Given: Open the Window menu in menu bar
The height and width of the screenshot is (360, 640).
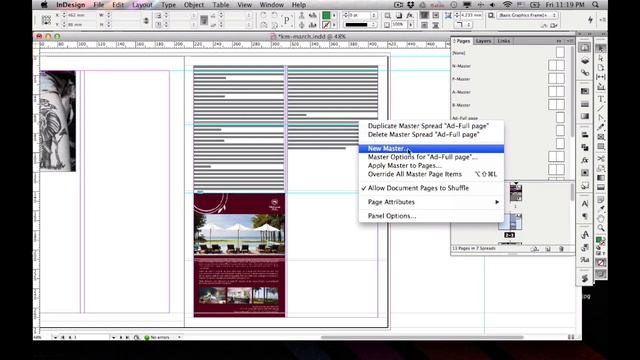Looking at the screenshot, I should click(x=271, y=5).
